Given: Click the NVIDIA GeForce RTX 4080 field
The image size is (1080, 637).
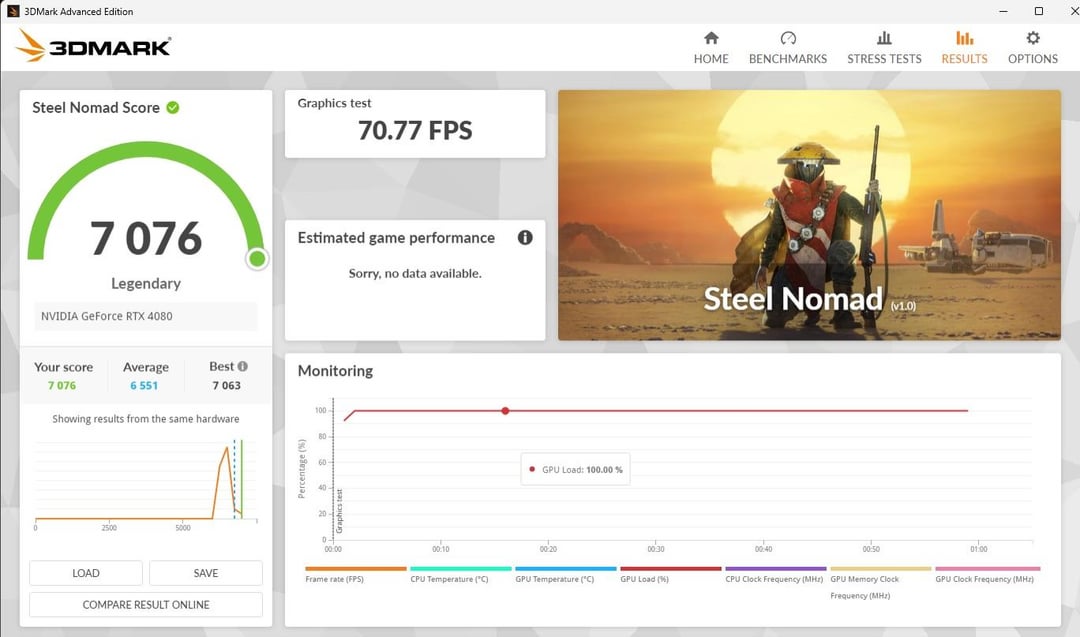Looking at the screenshot, I should pyautogui.click(x=146, y=316).
